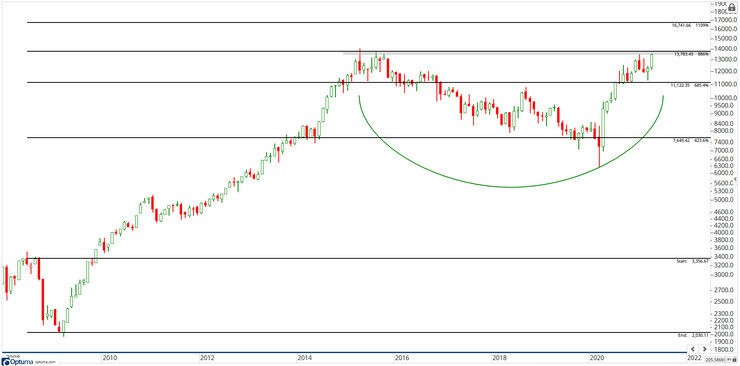Click the 2012 date axis label

point(207,358)
